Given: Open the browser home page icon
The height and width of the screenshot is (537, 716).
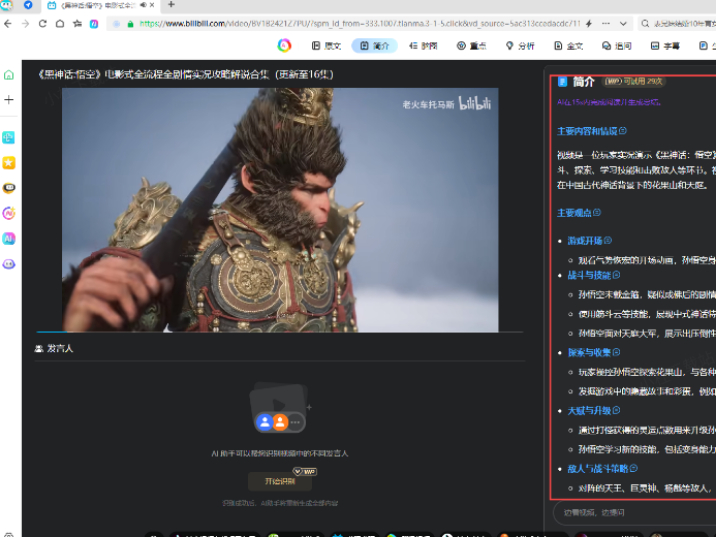Looking at the screenshot, I should tap(60, 24).
